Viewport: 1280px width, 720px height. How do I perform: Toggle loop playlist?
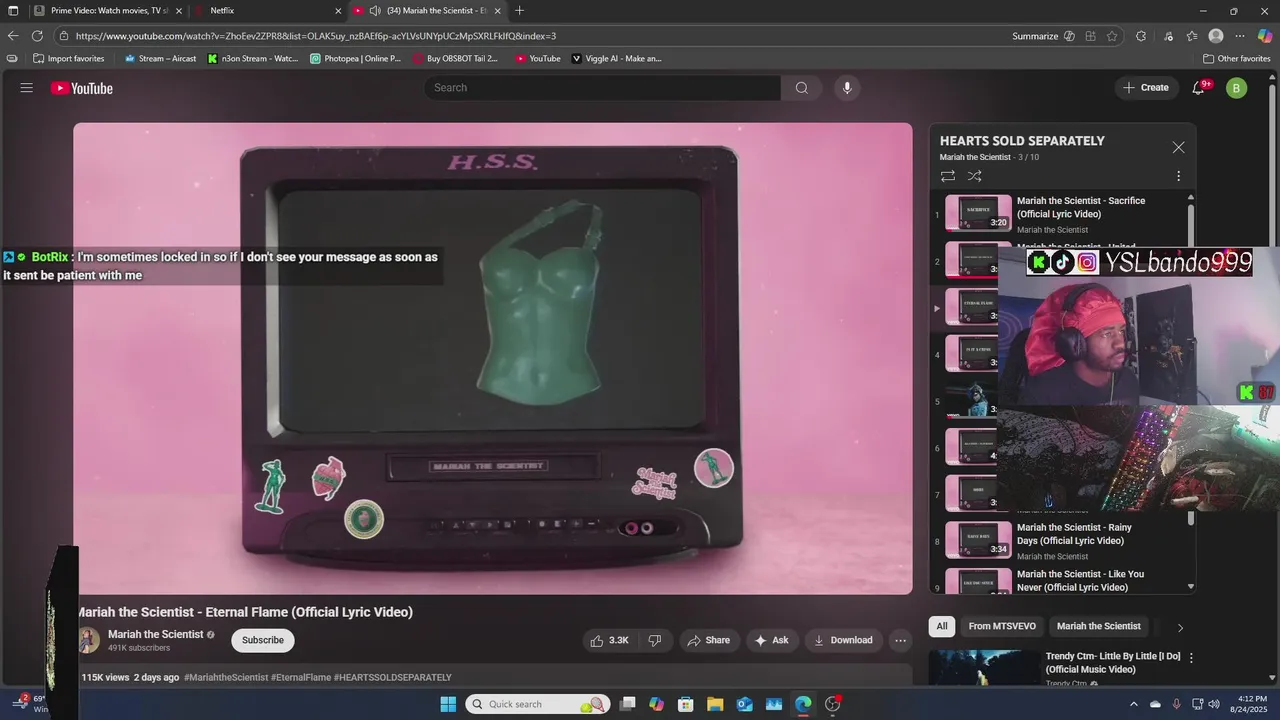coord(948,176)
